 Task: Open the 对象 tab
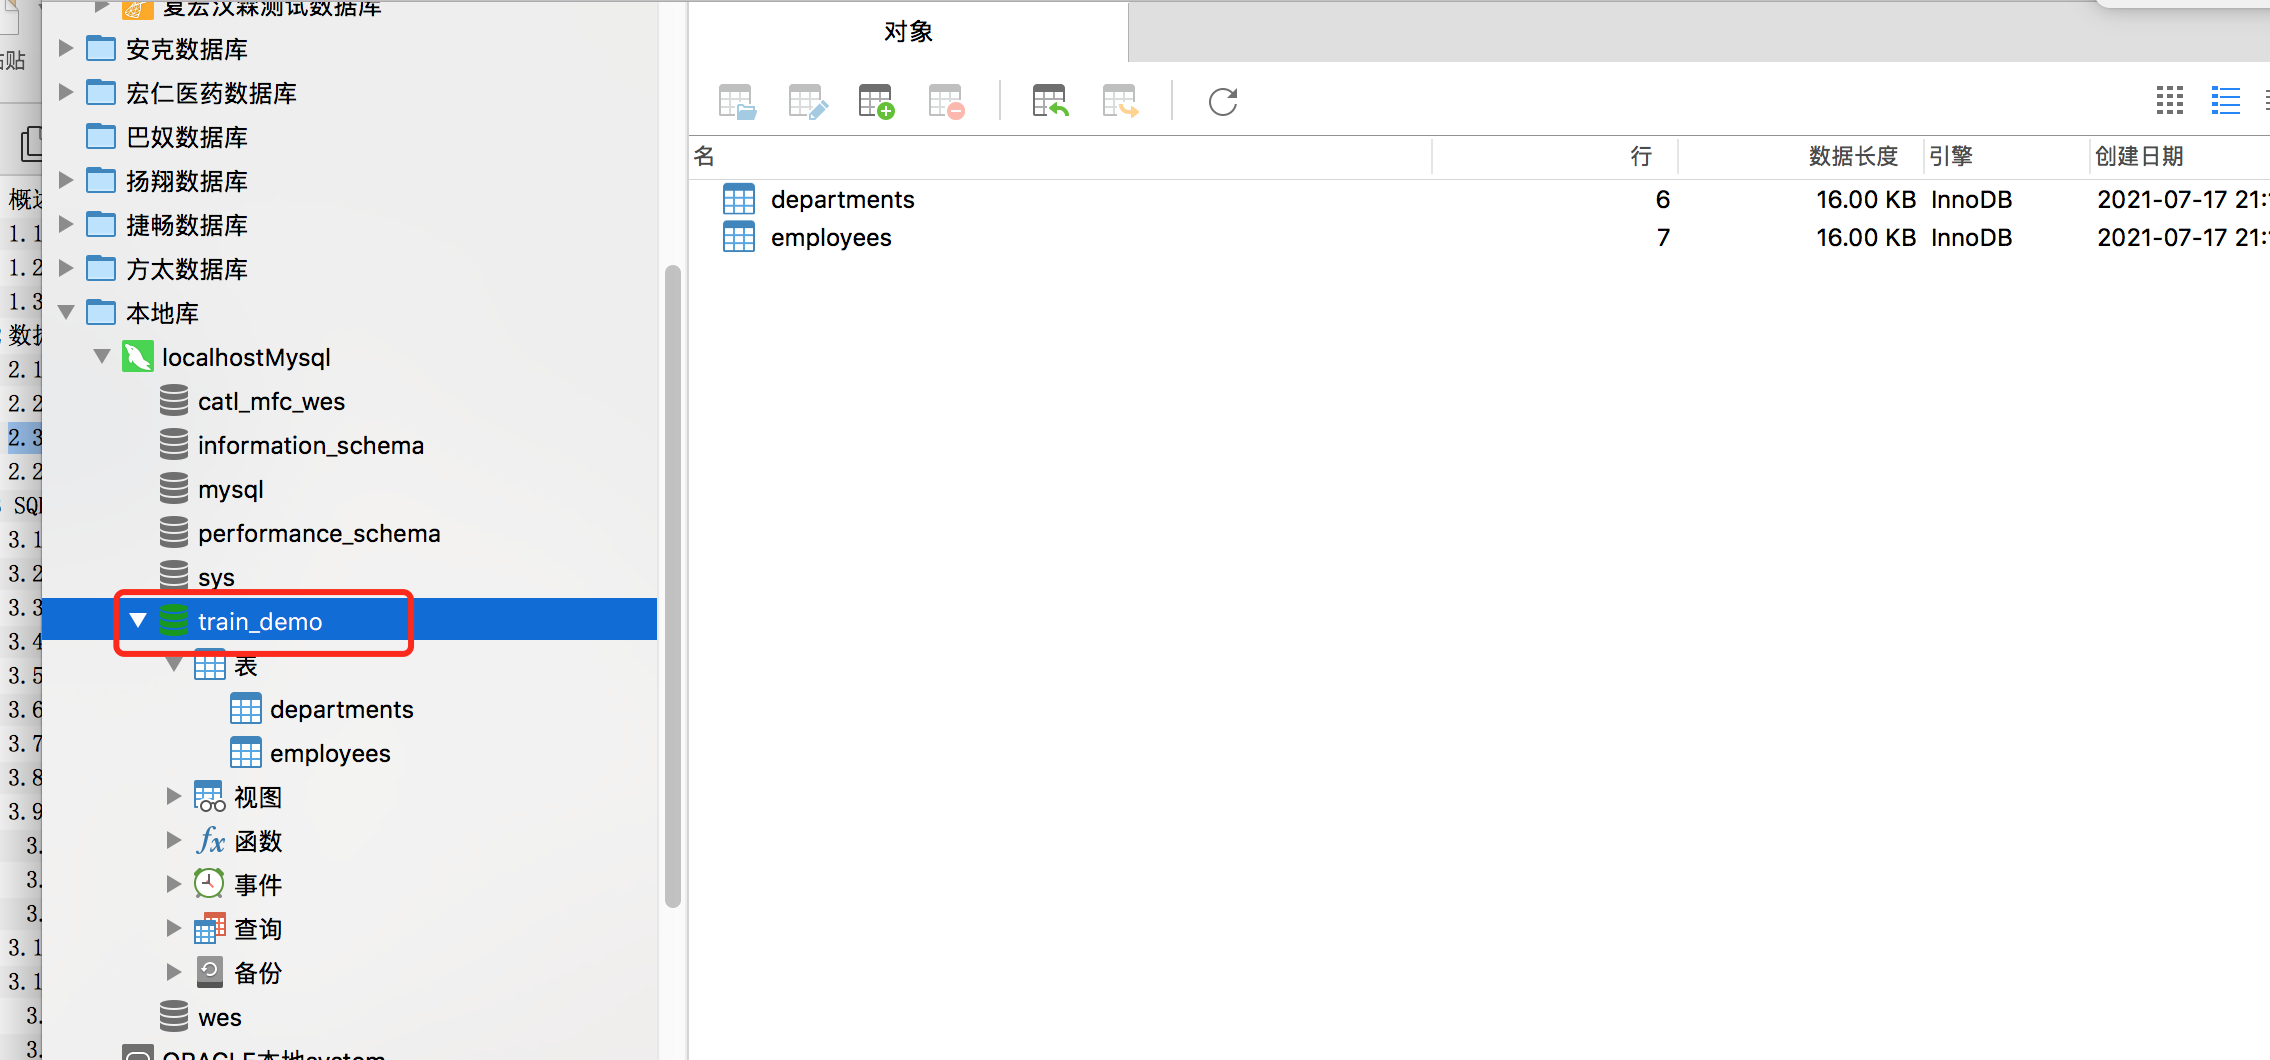pyautogui.click(x=908, y=32)
